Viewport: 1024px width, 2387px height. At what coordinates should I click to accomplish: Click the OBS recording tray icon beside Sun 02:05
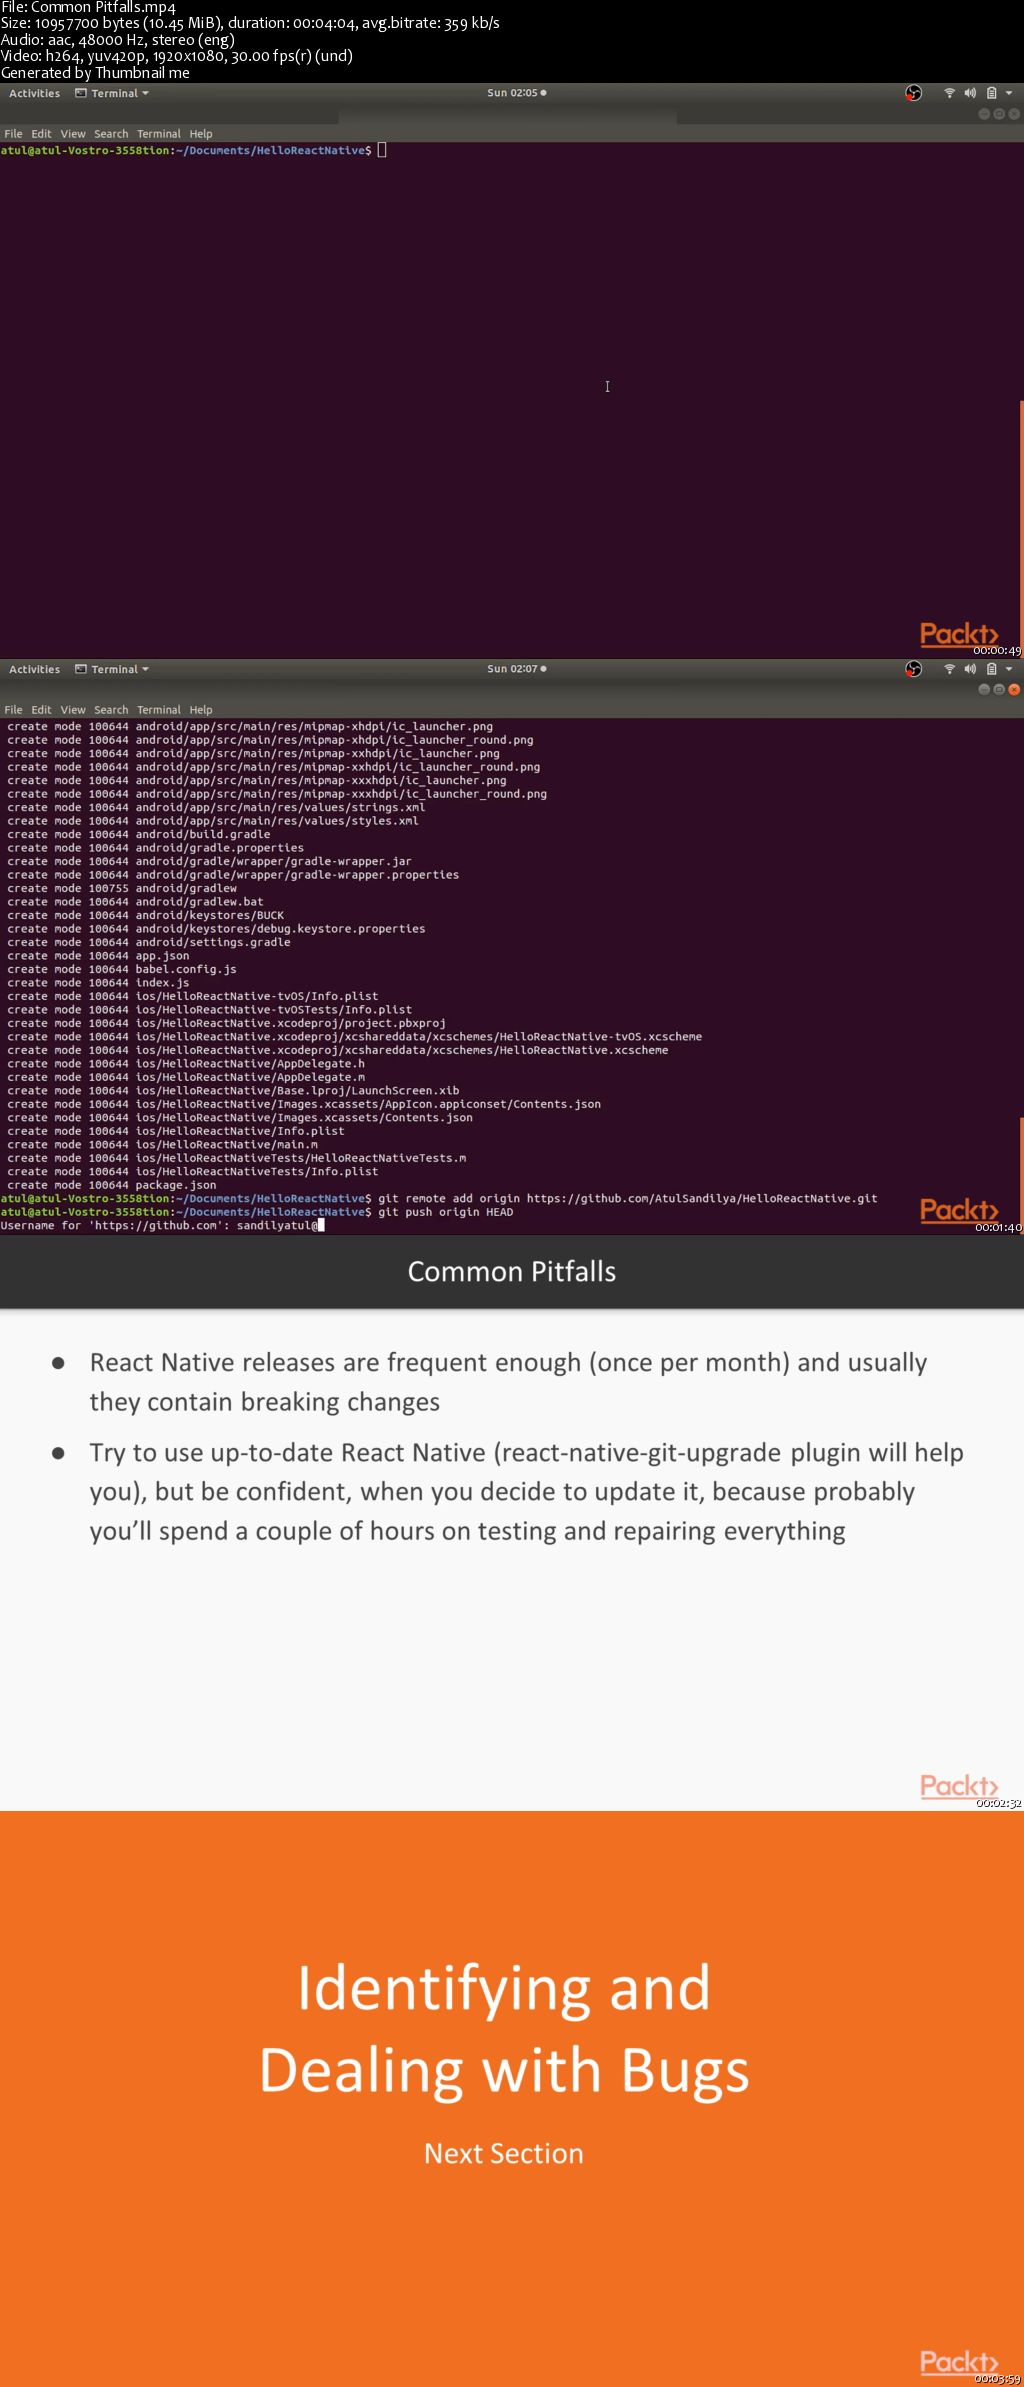tap(913, 93)
